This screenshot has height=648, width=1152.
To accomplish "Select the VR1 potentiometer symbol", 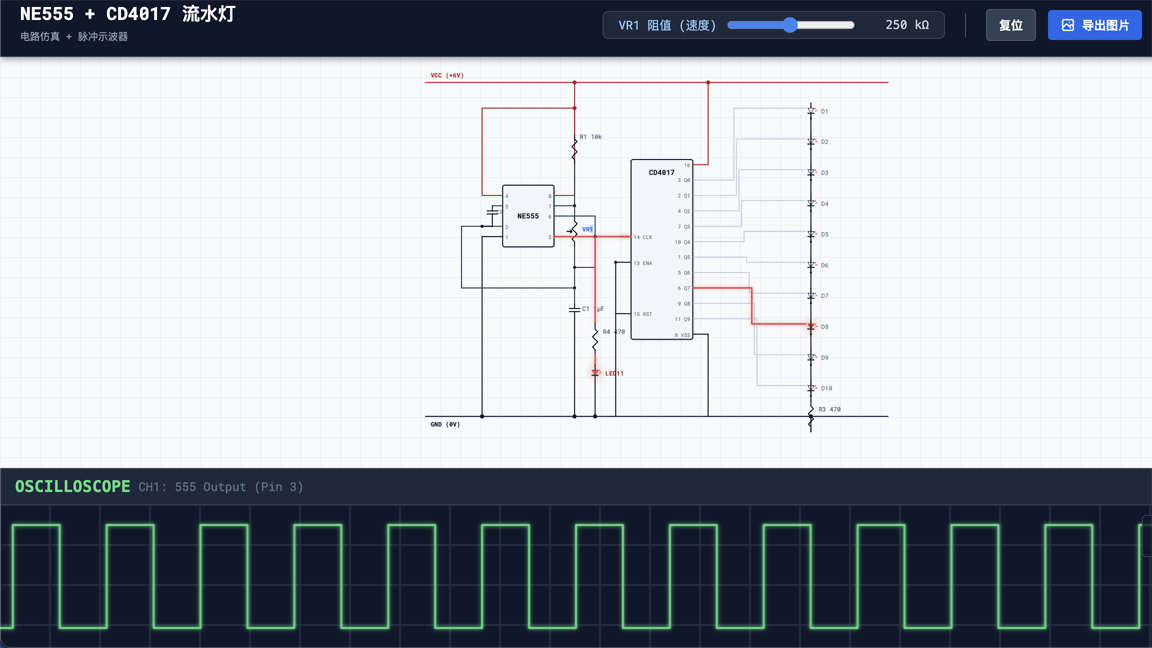I will coord(573,230).
